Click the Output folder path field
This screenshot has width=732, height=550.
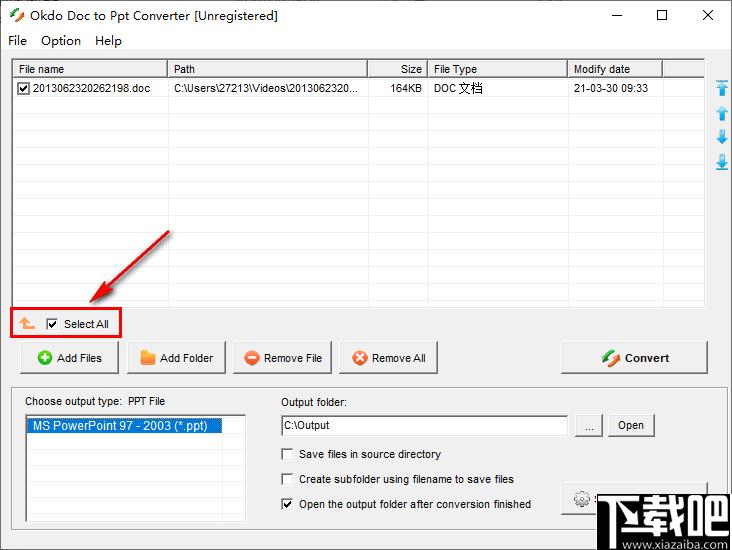point(425,425)
